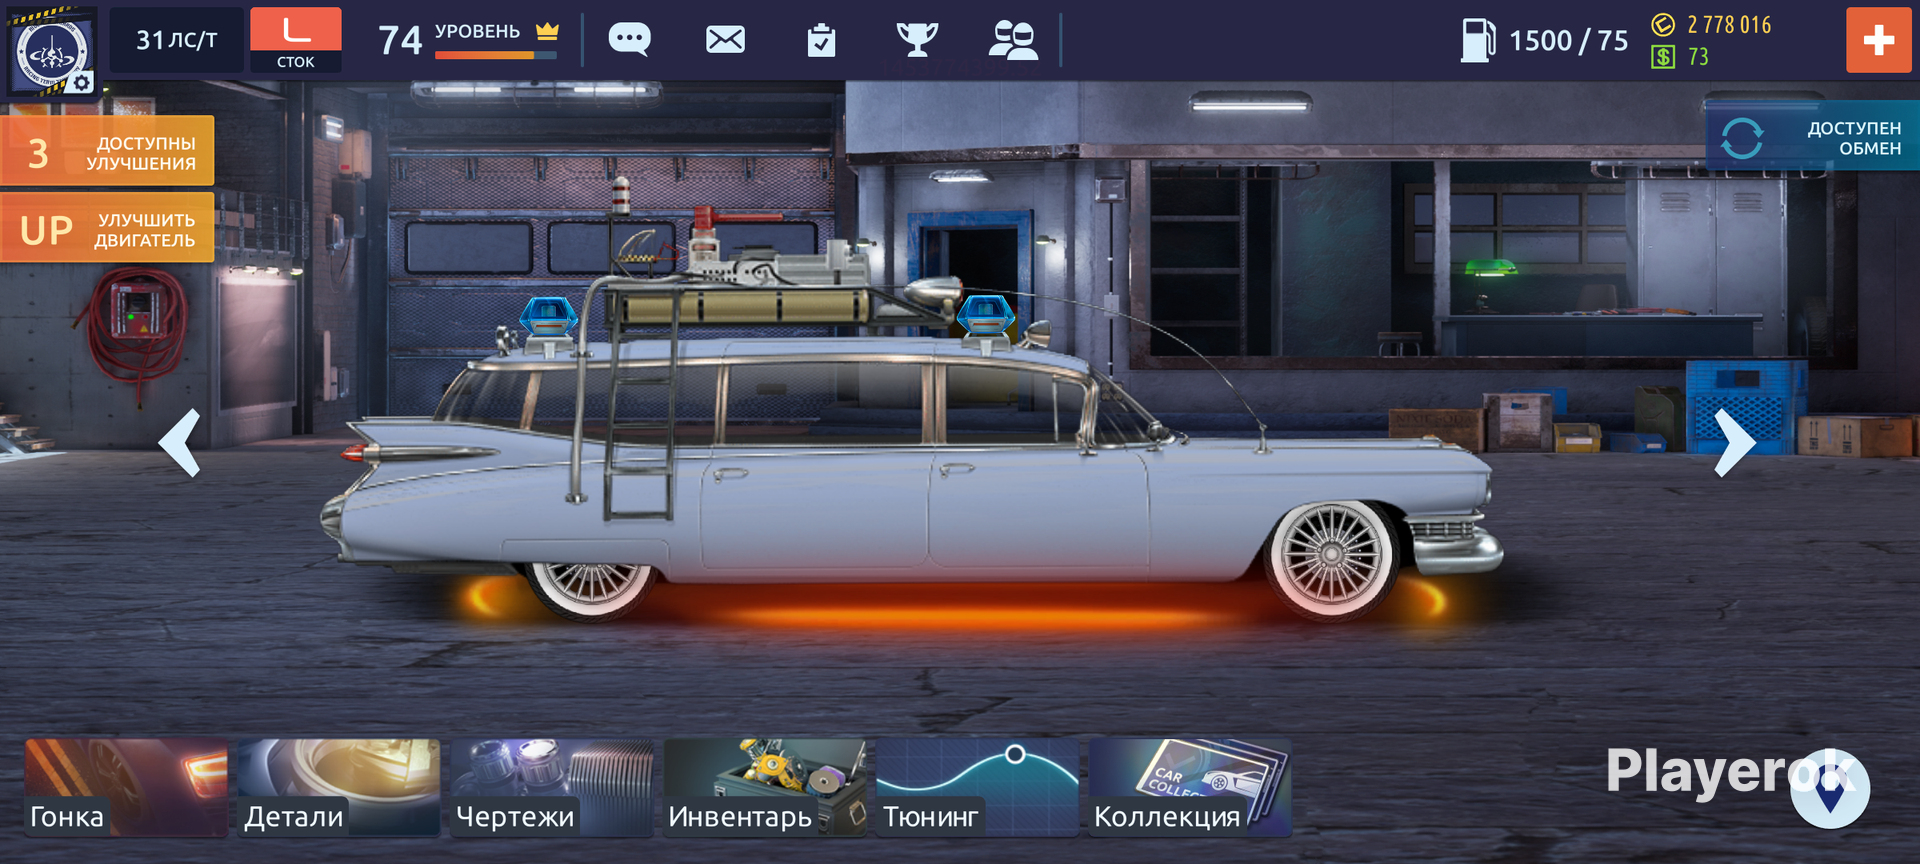The width and height of the screenshot is (1920, 864).
Task: Open the tasks clipboard icon
Action: click(821, 40)
